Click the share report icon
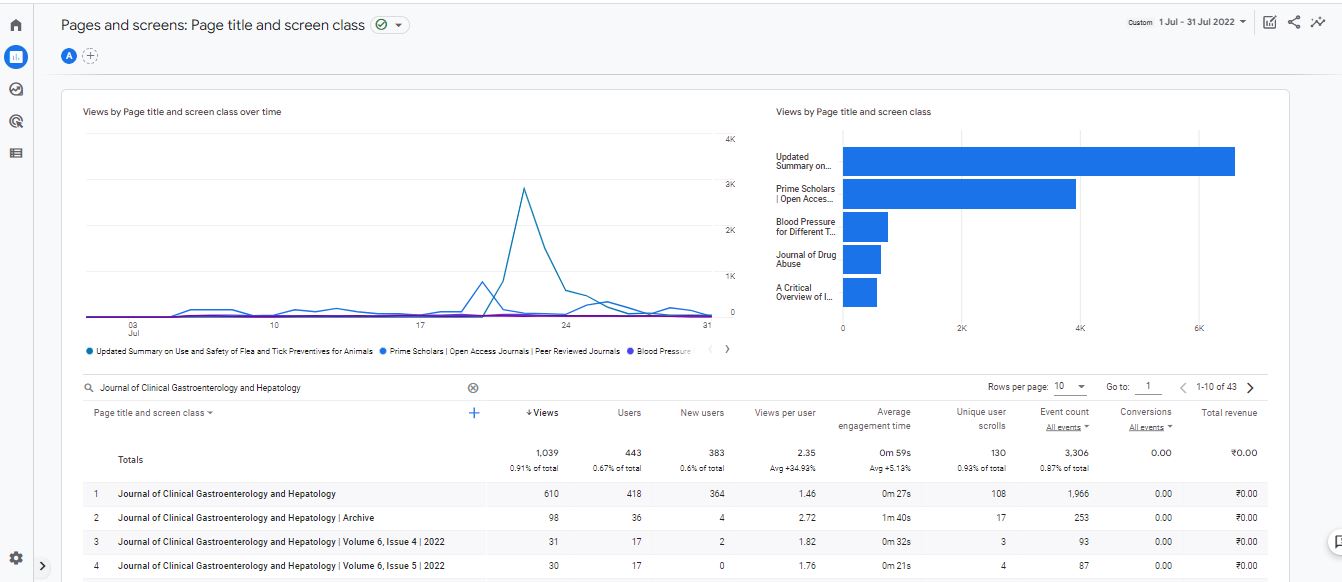This screenshot has width=1342, height=582. pyautogui.click(x=1294, y=22)
